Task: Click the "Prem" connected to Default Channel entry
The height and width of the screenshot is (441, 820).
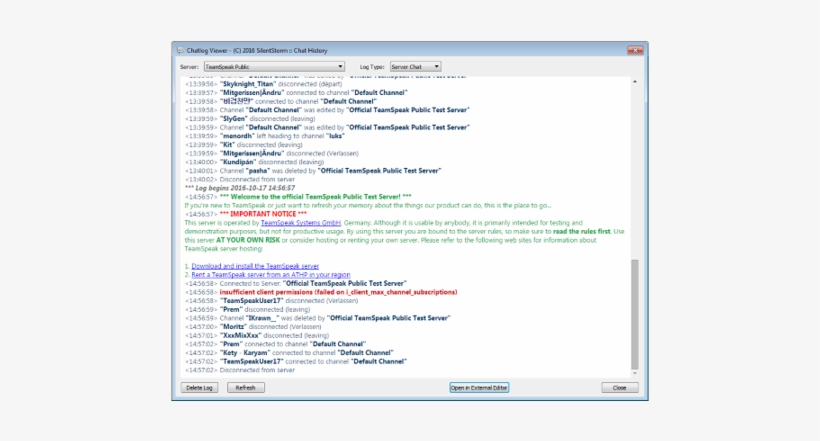Action: tap(276, 344)
